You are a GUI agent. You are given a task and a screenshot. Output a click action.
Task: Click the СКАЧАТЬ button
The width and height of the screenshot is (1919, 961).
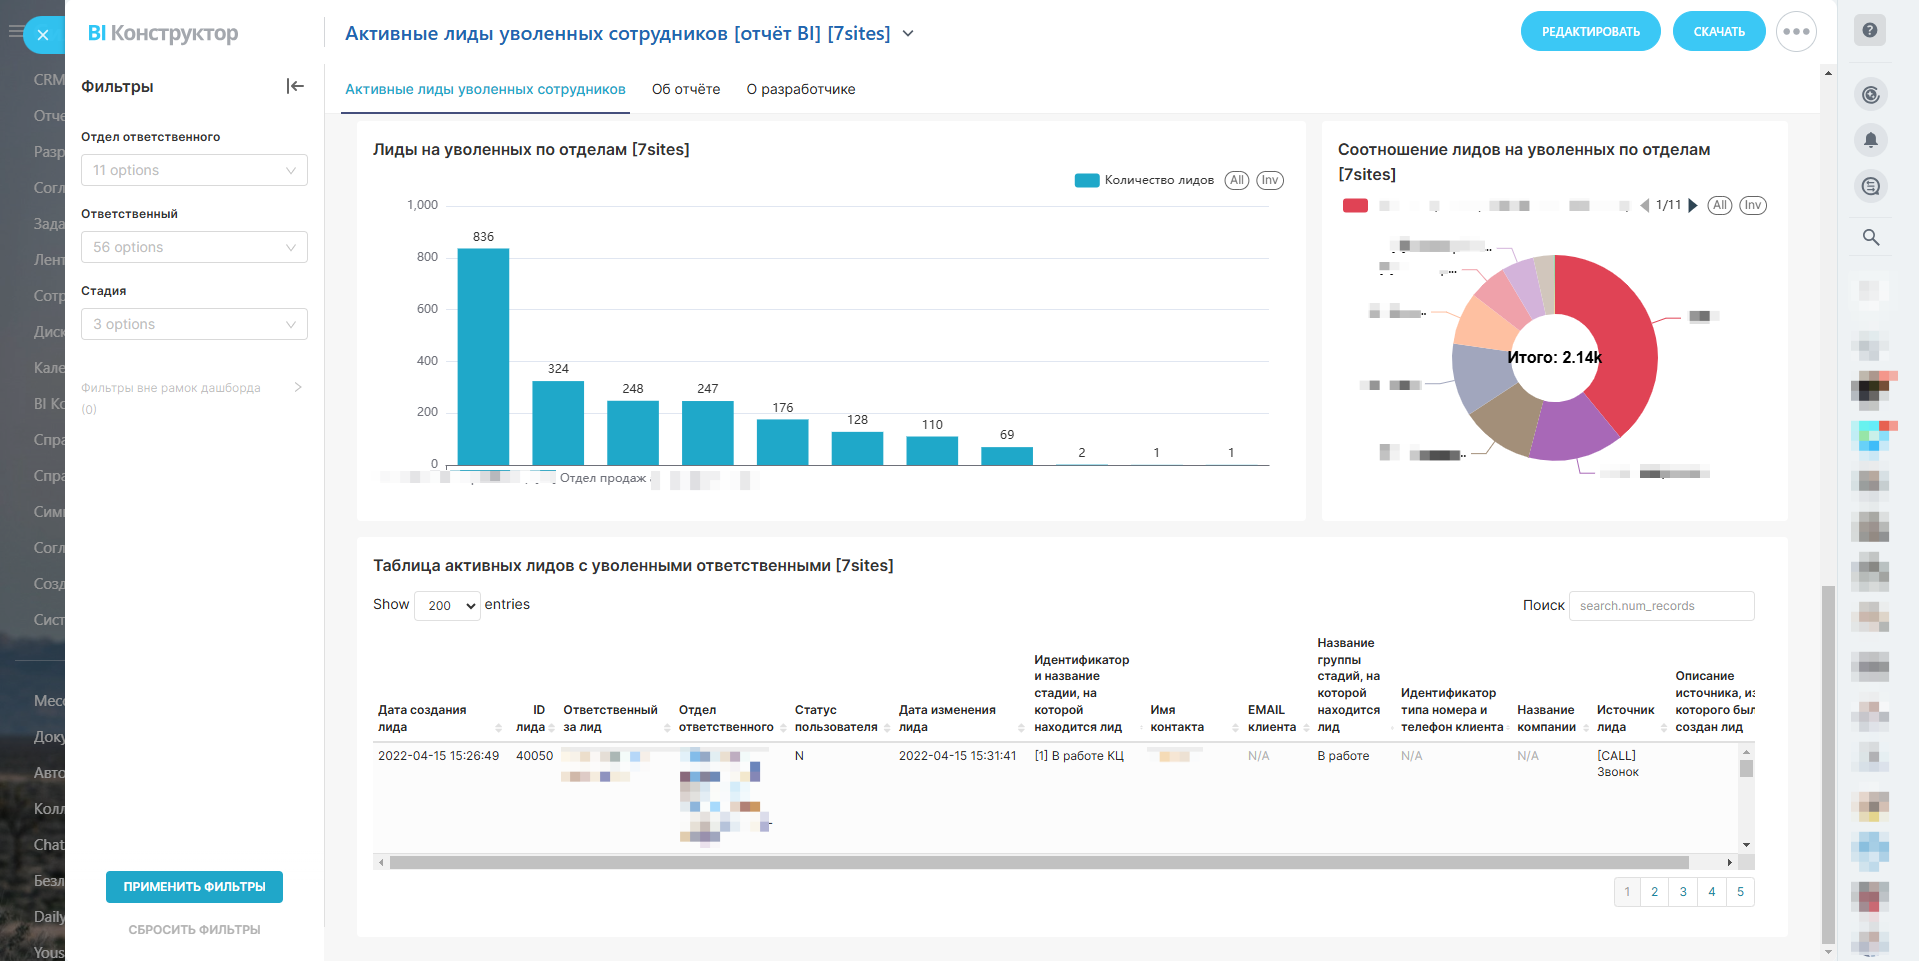(1718, 32)
